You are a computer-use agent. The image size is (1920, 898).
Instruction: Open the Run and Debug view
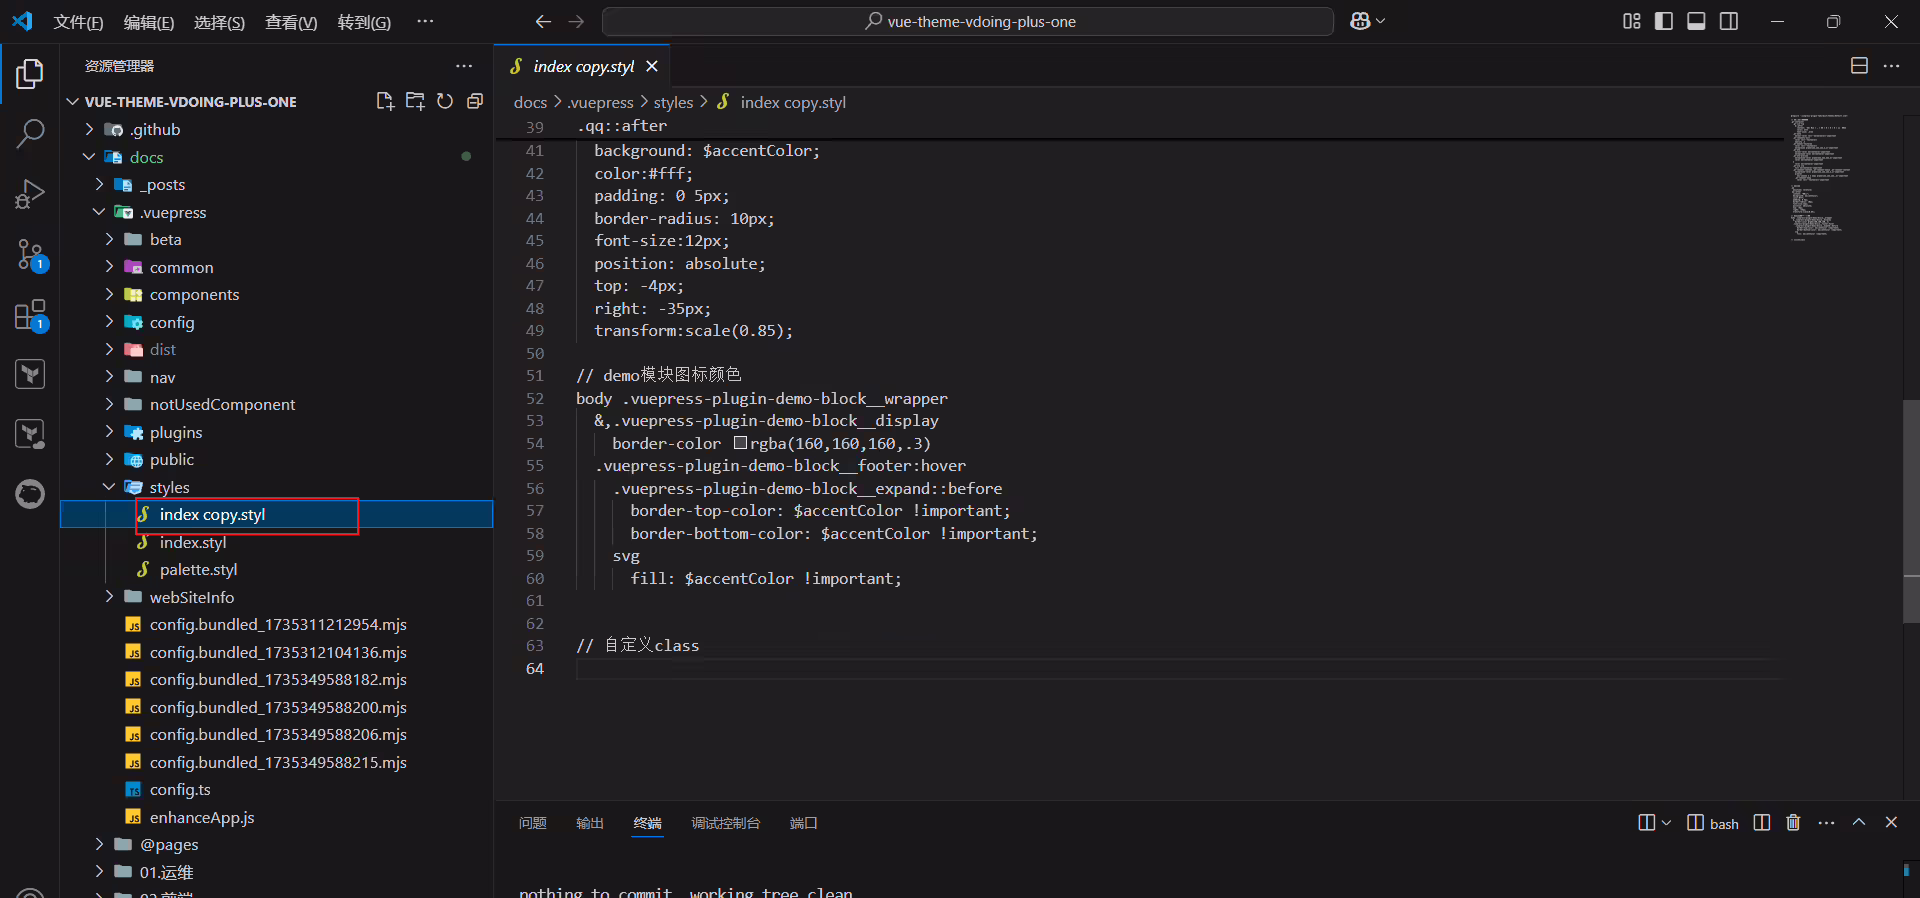point(30,194)
